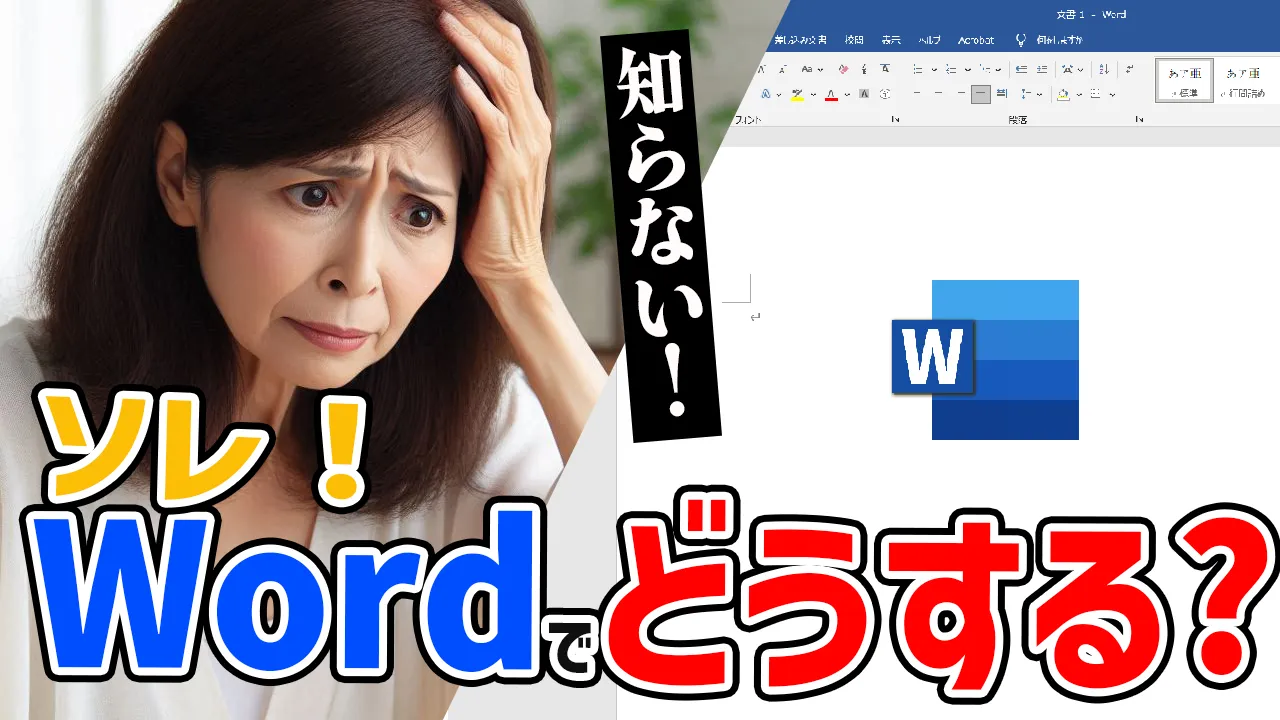Toggle justify paragraph alignment
1280x720 pixels.
(x=981, y=94)
